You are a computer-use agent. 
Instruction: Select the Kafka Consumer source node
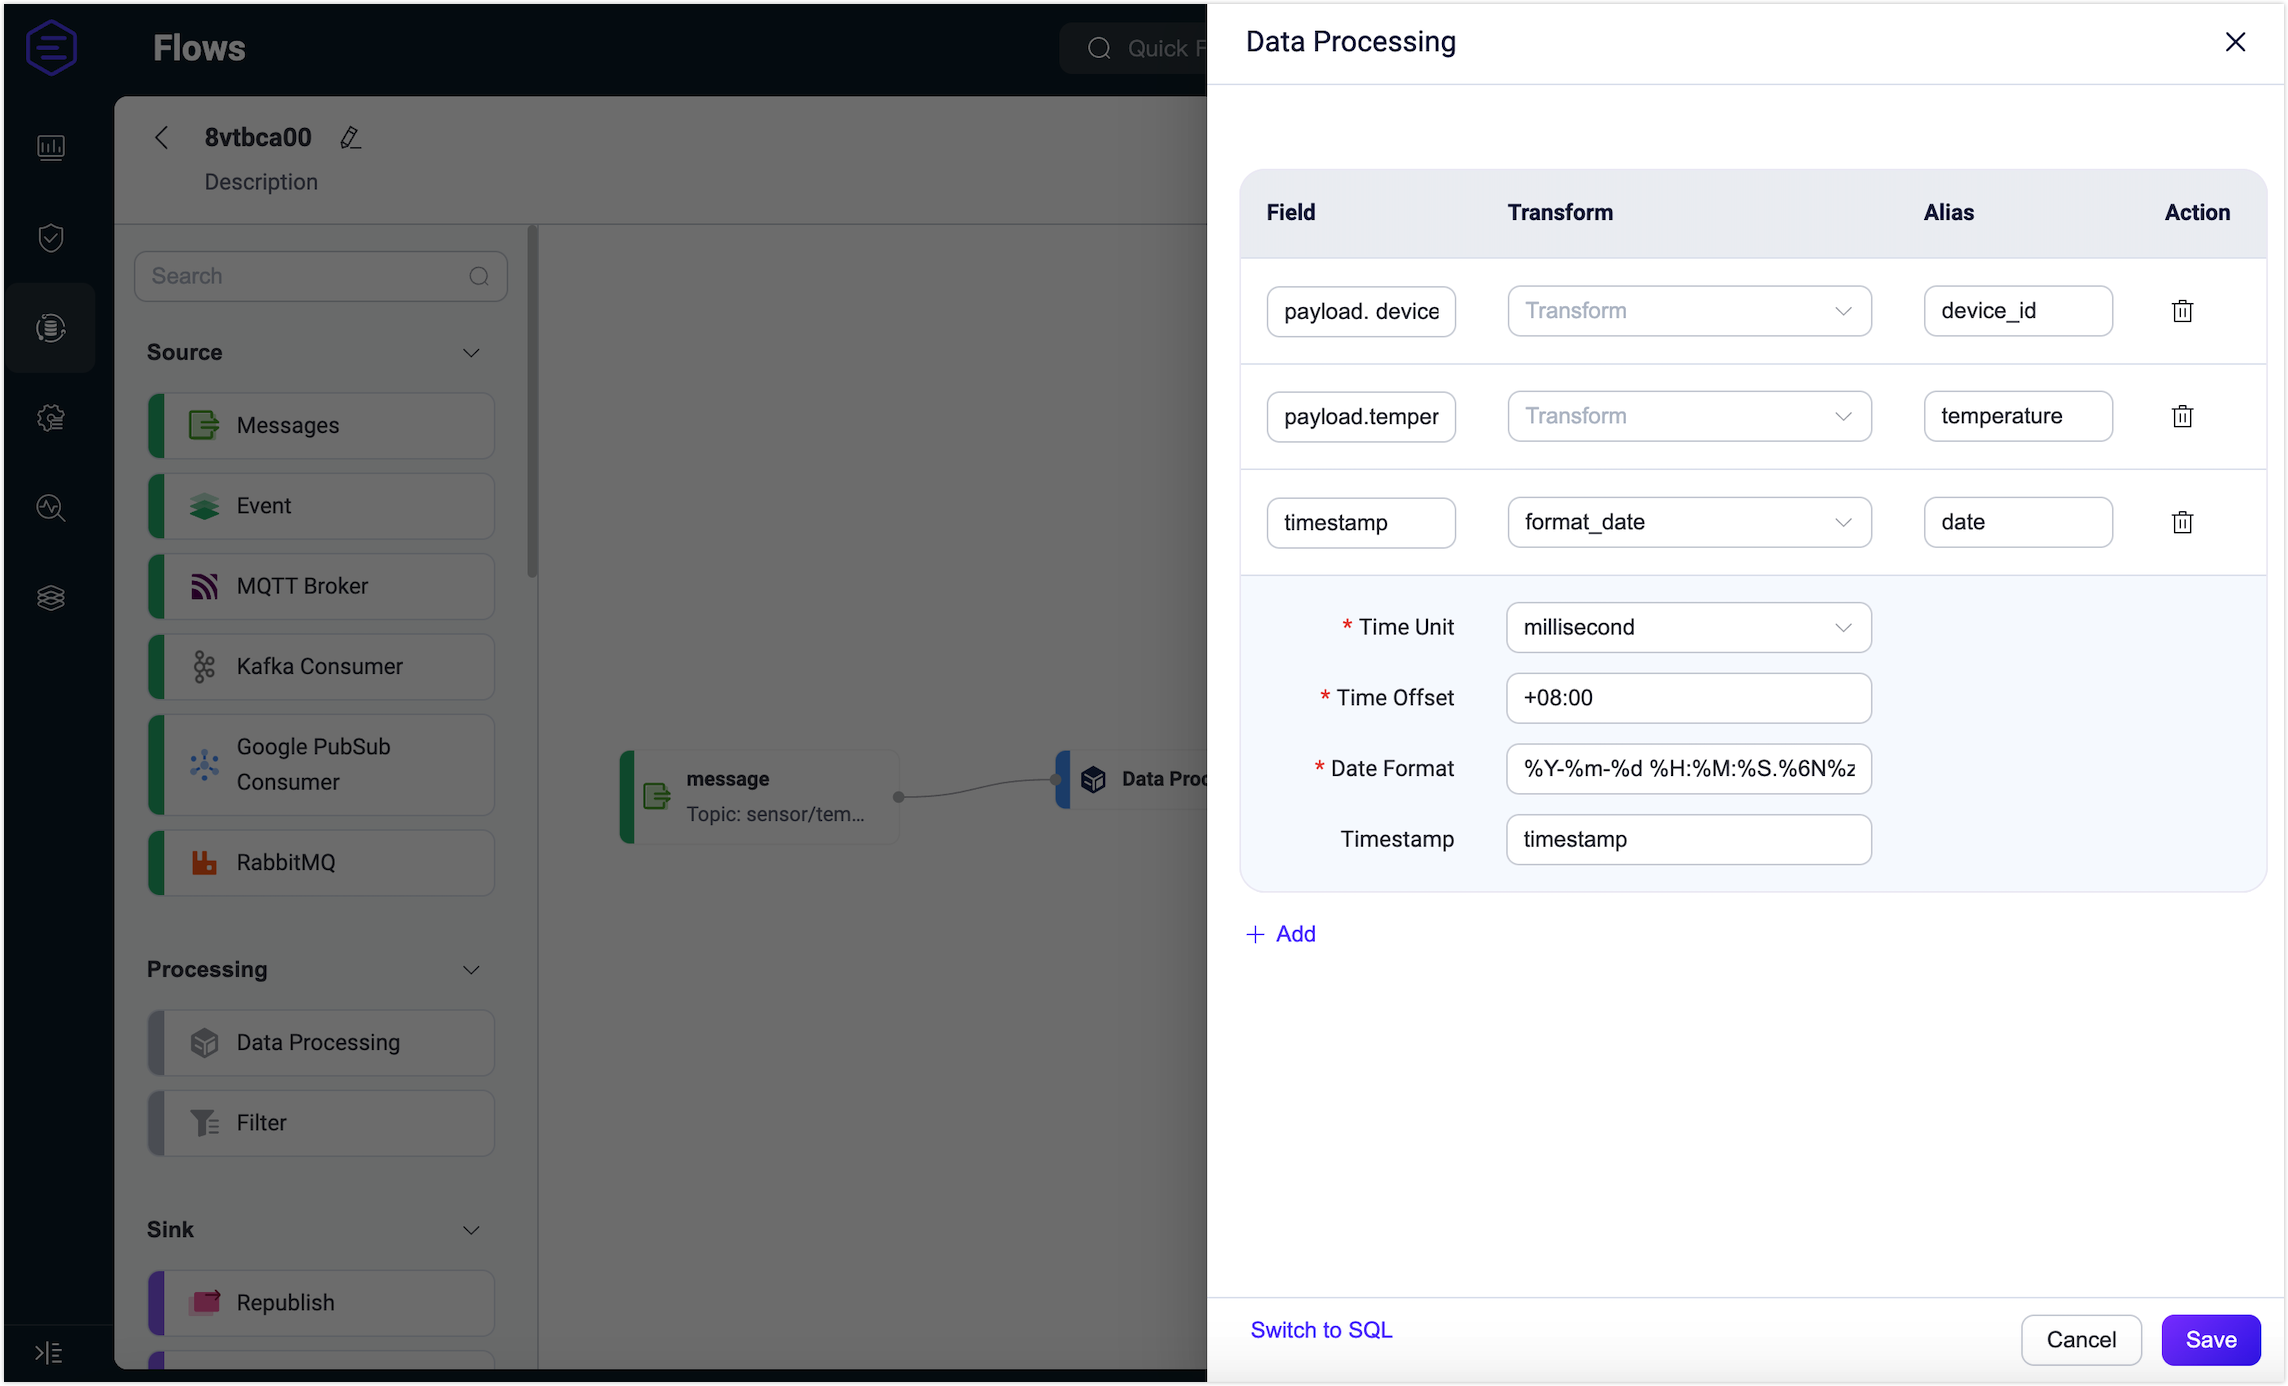click(321, 666)
